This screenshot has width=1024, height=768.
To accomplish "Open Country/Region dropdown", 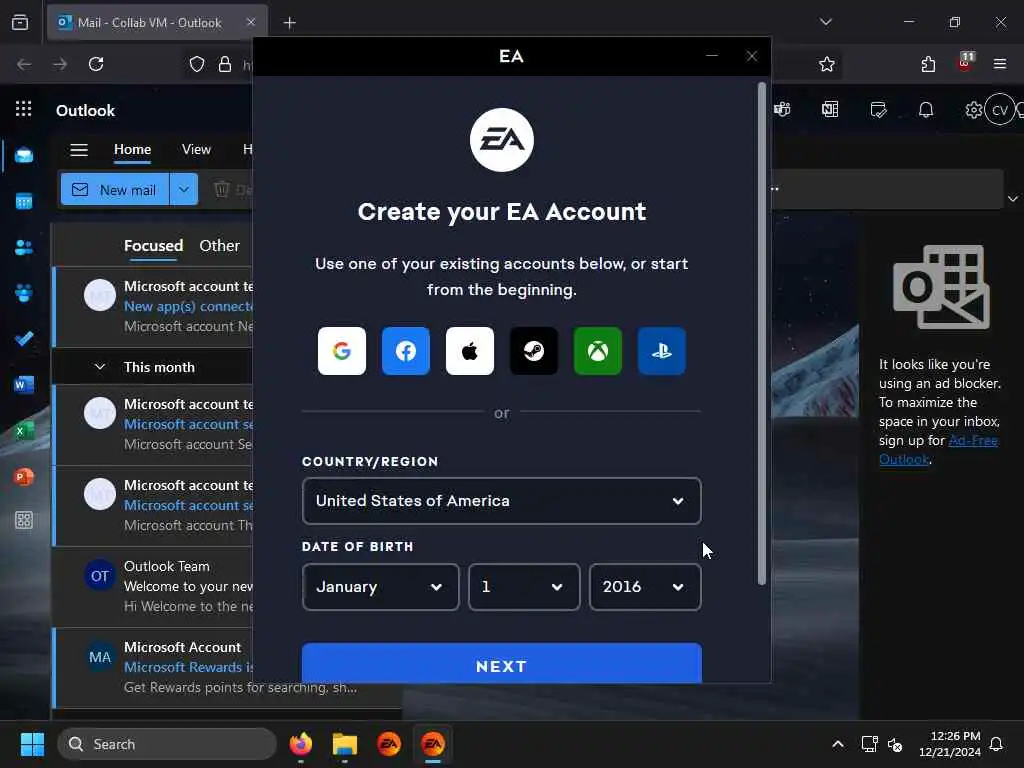I will tap(502, 501).
